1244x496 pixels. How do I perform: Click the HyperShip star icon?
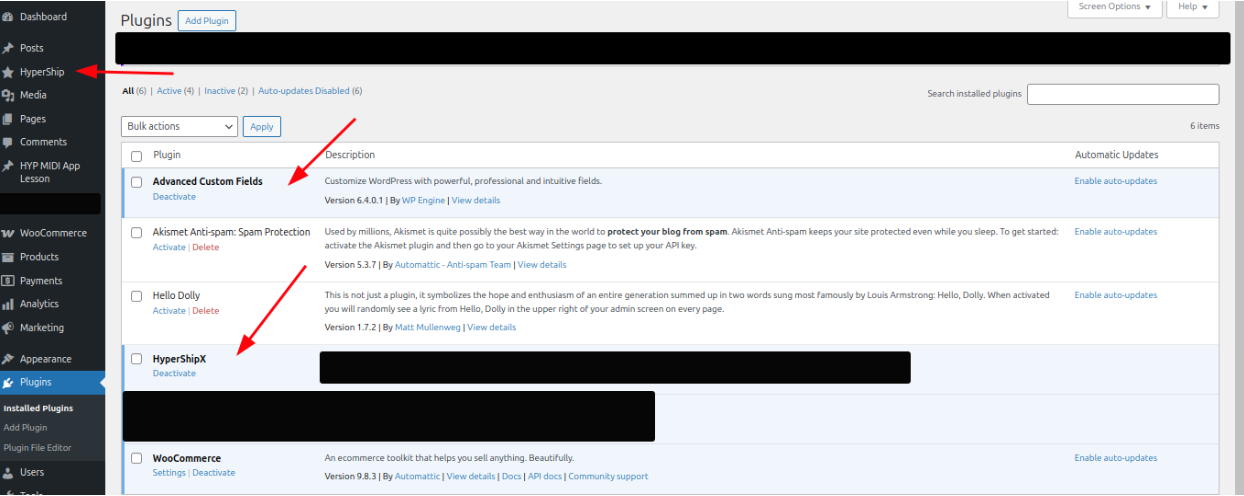pyautogui.click(x=8, y=72)
